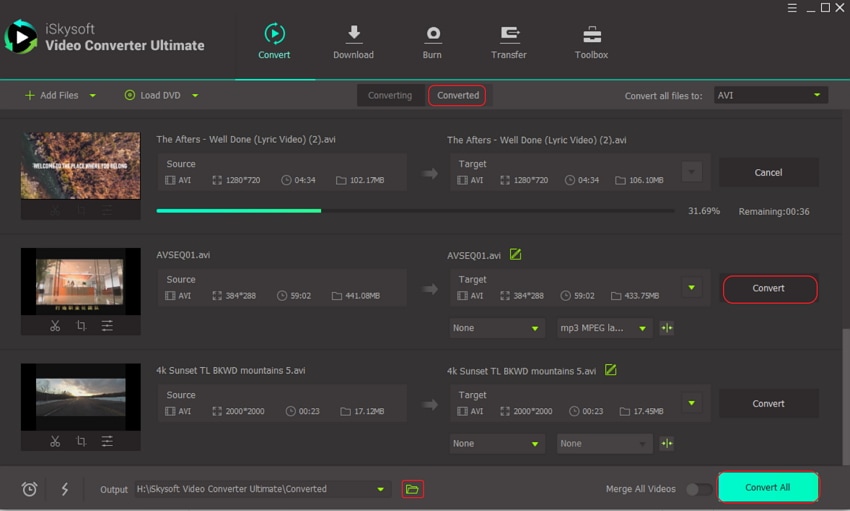The width and height of the screenshot is (850, 511).
Task: Select source name 'AVSEQ01.avi' text
Action: (183, 255)
